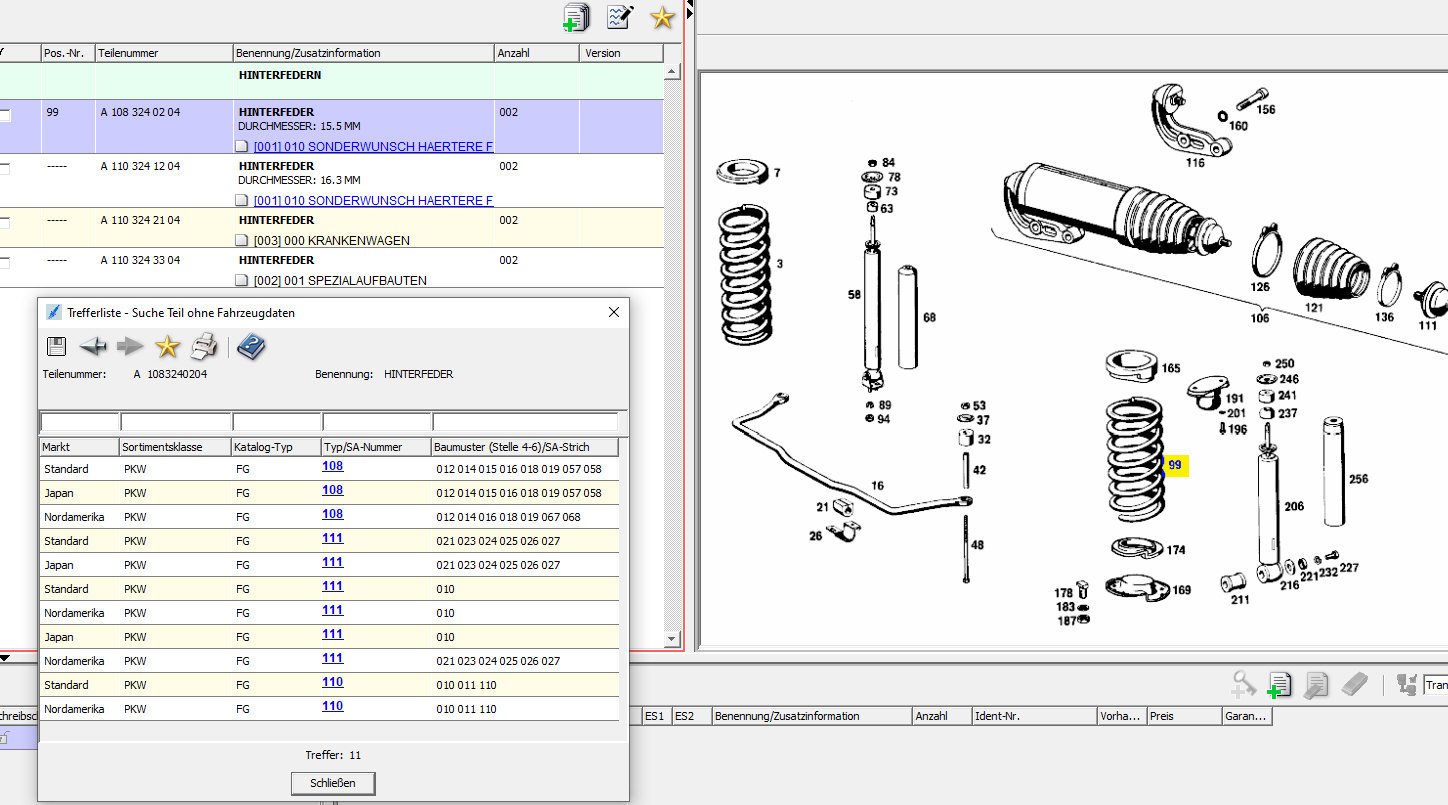Click the Baumuster (Stelle 4-6)/SA-Strich header
The image size is (1448, 805).
pyautogui.click(x=524, y=447)
